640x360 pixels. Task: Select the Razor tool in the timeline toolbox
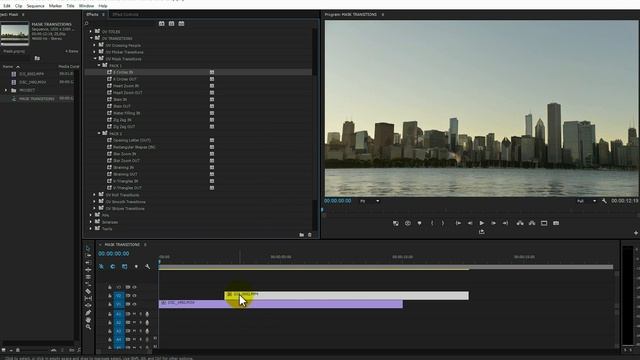pos(88,291)
